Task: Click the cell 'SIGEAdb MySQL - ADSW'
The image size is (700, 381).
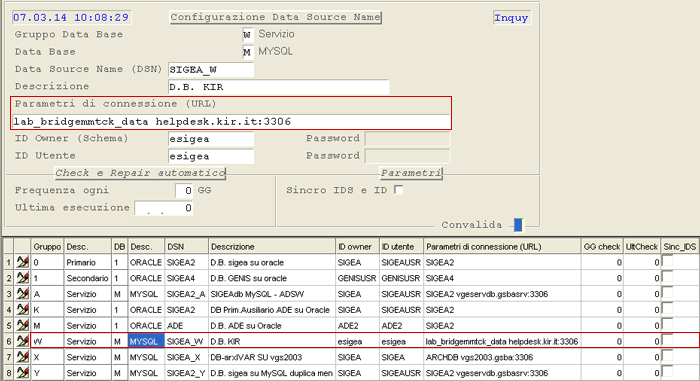Action: [272, 294]
